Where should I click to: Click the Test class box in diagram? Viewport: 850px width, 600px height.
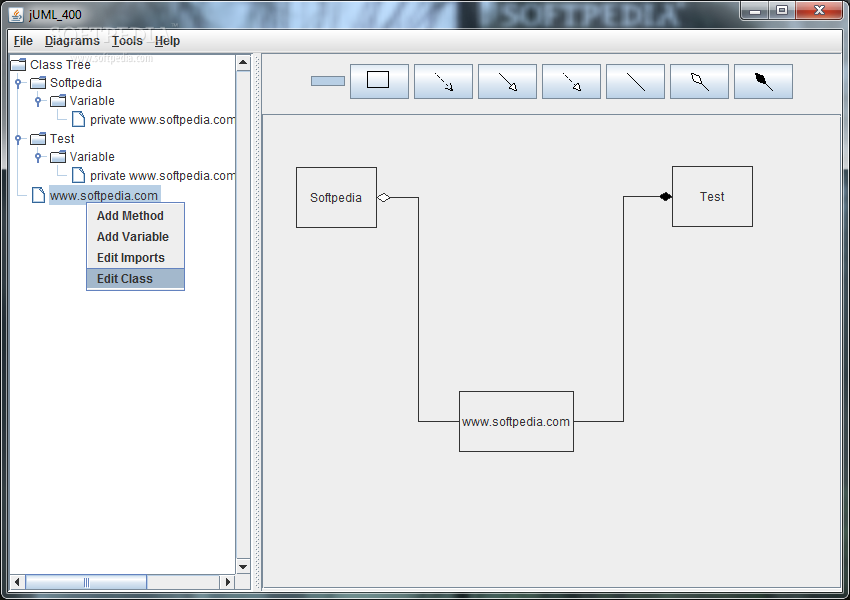click(712, 196)
